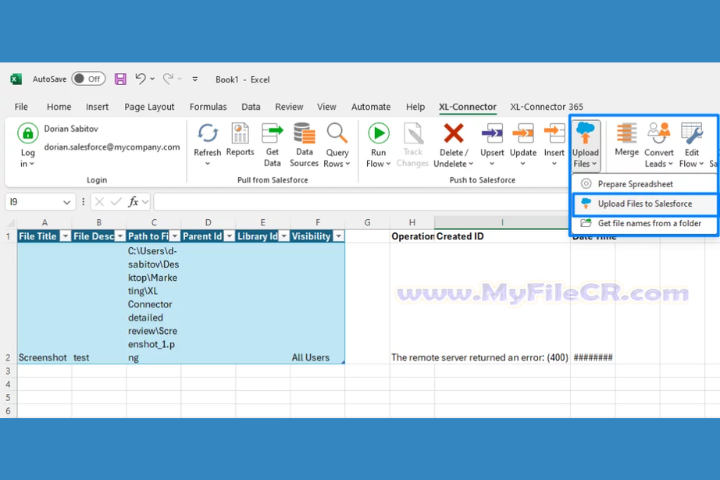This screenshot has width=720, height=480.
Task: Click the Insert icon in Push to Salesforce
Action: (554, 134)
